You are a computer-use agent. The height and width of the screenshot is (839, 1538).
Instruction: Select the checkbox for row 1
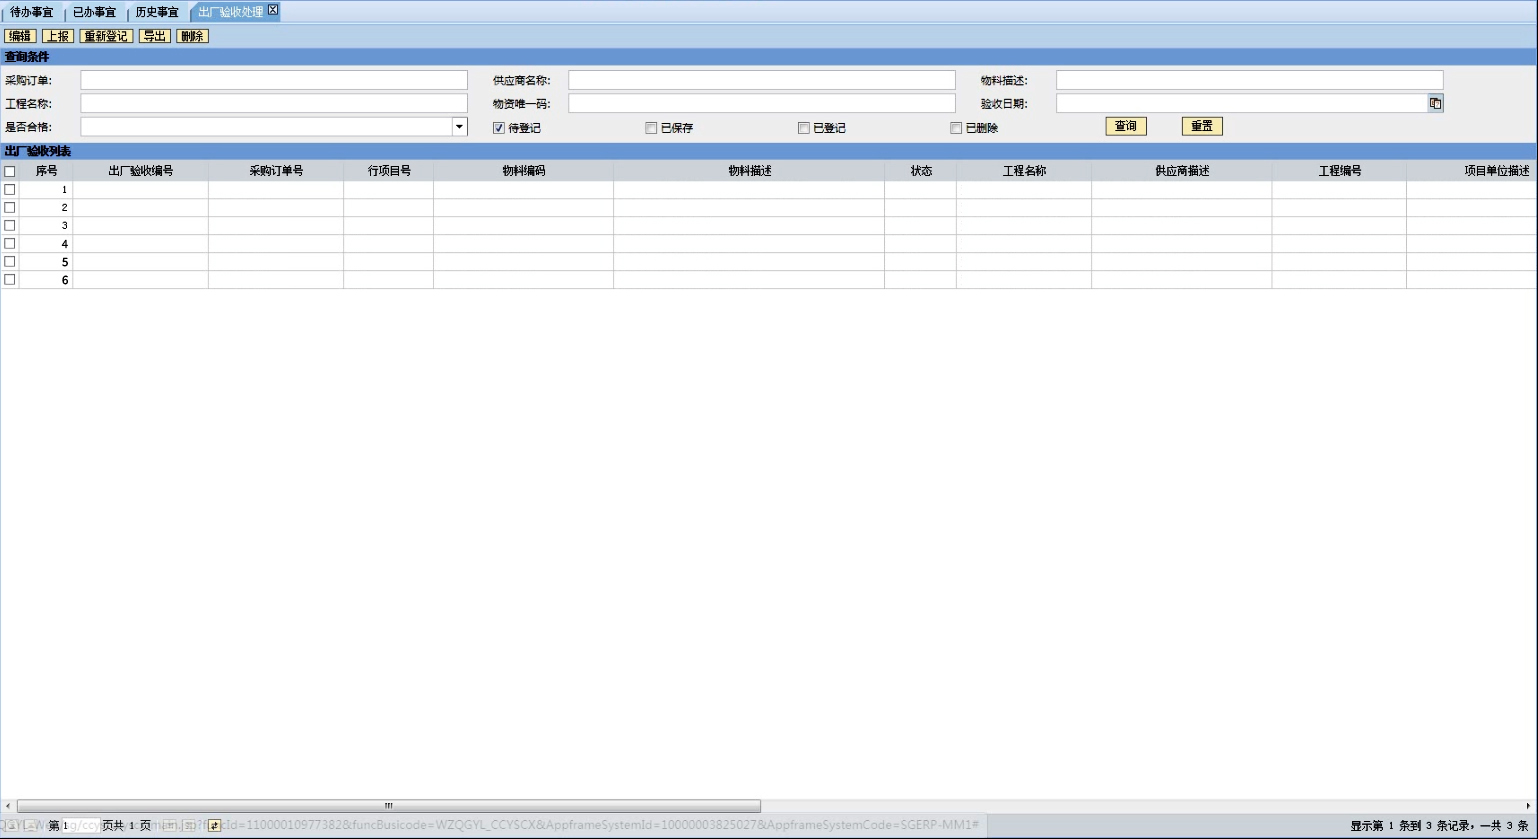[10, 190]
